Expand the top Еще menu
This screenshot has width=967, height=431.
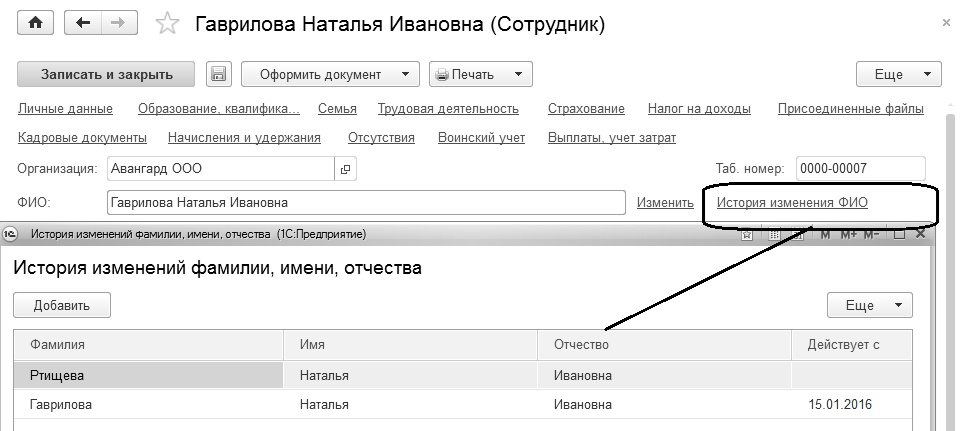899,75
